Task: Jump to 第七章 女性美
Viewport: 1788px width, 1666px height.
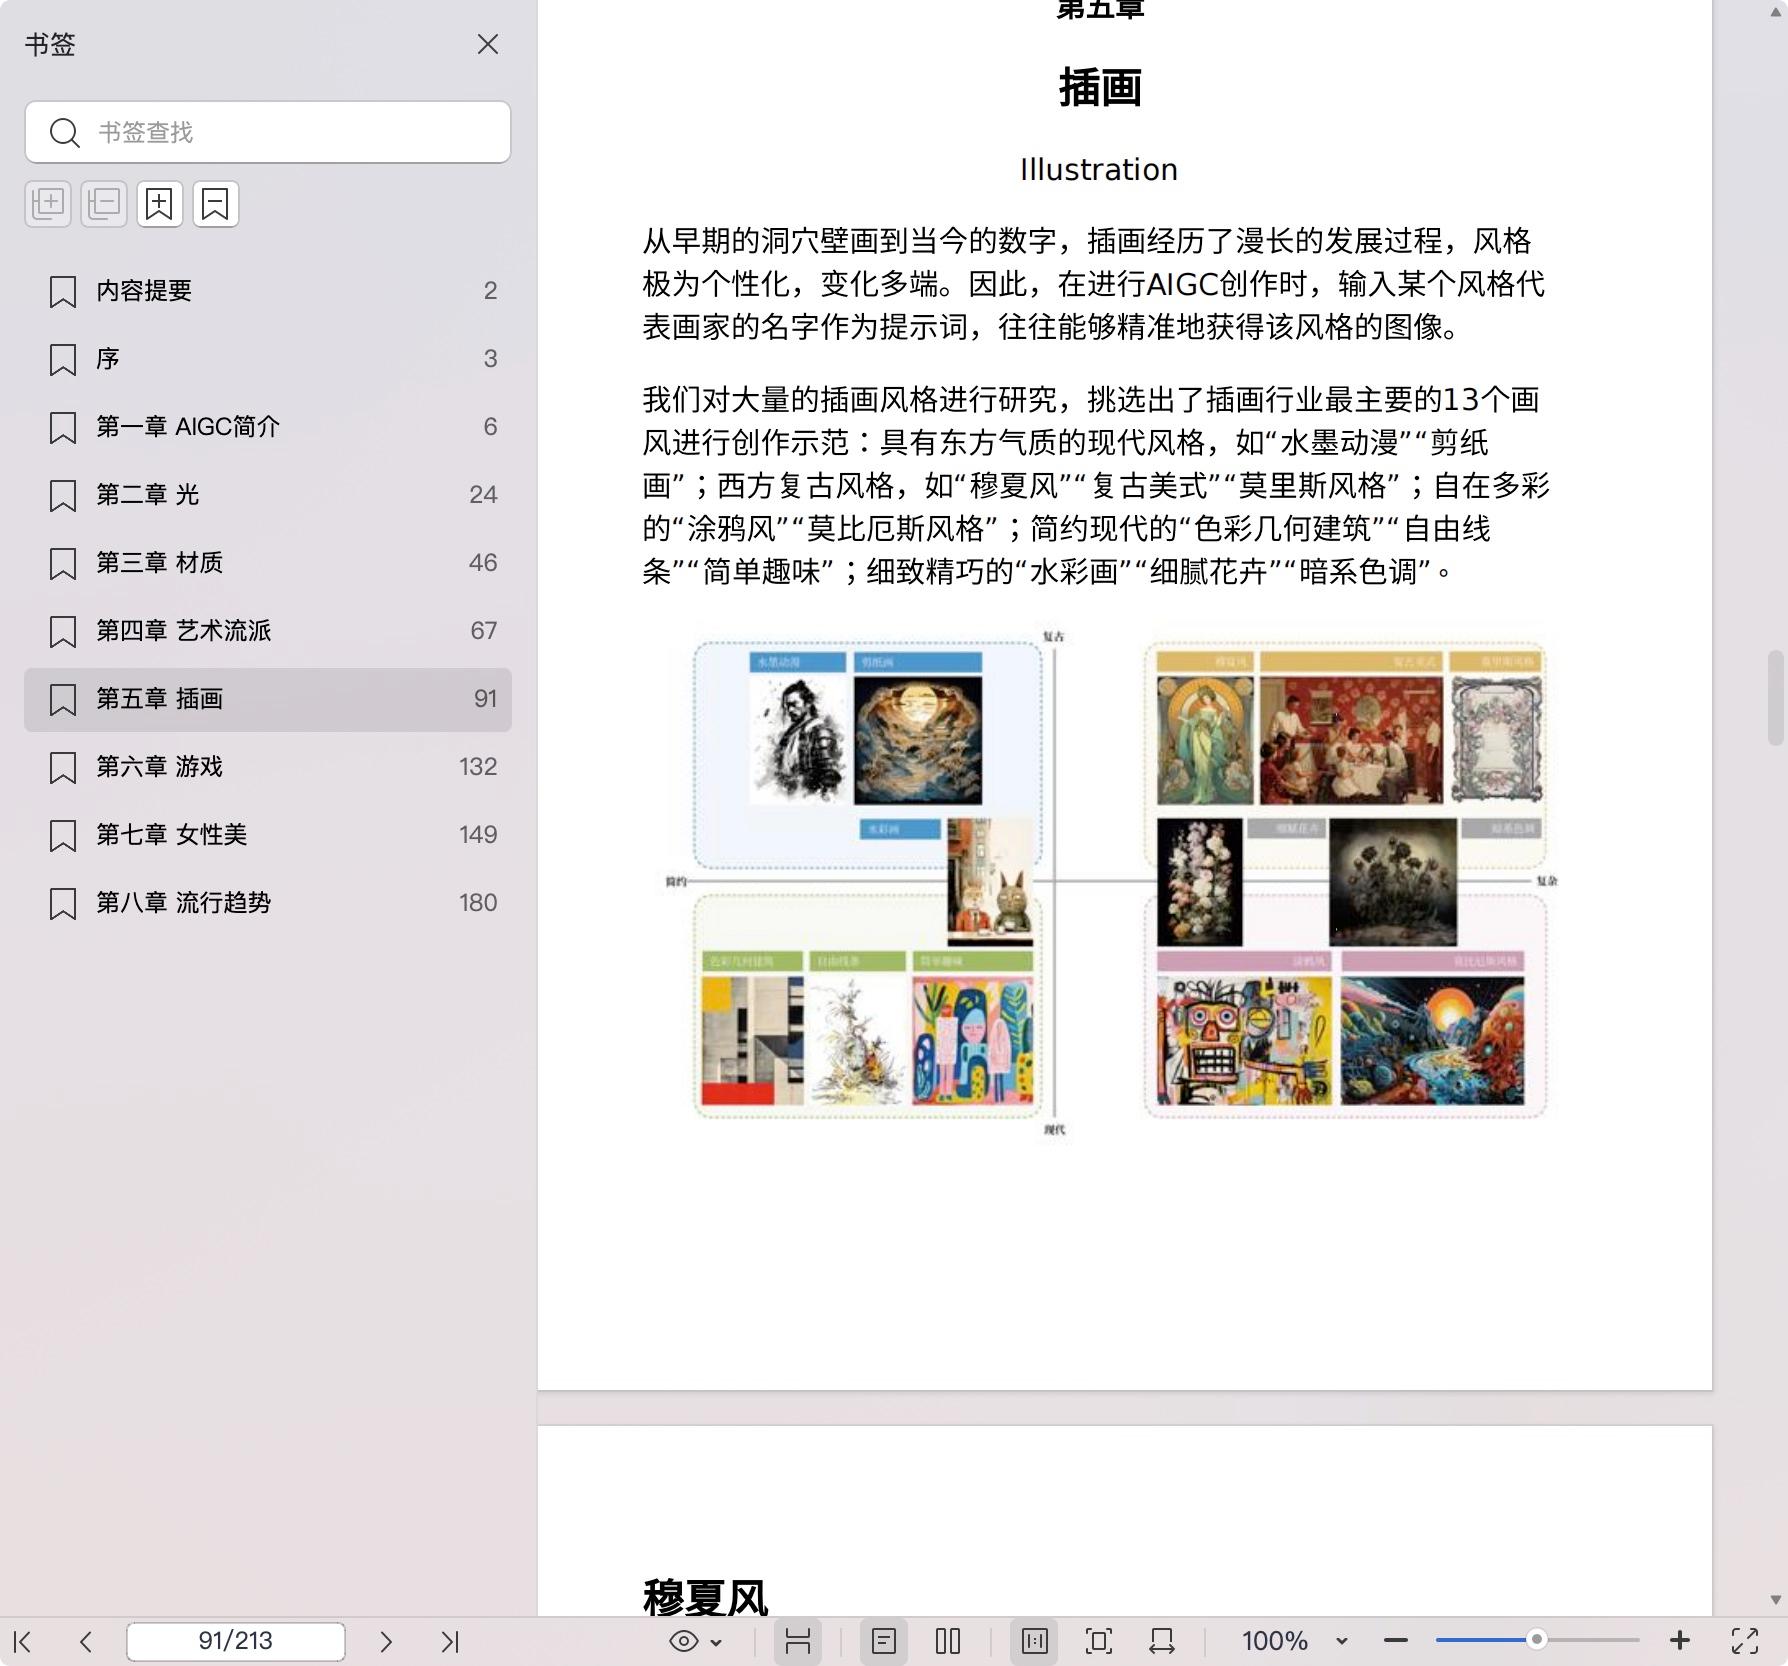Action: point(268,835)
